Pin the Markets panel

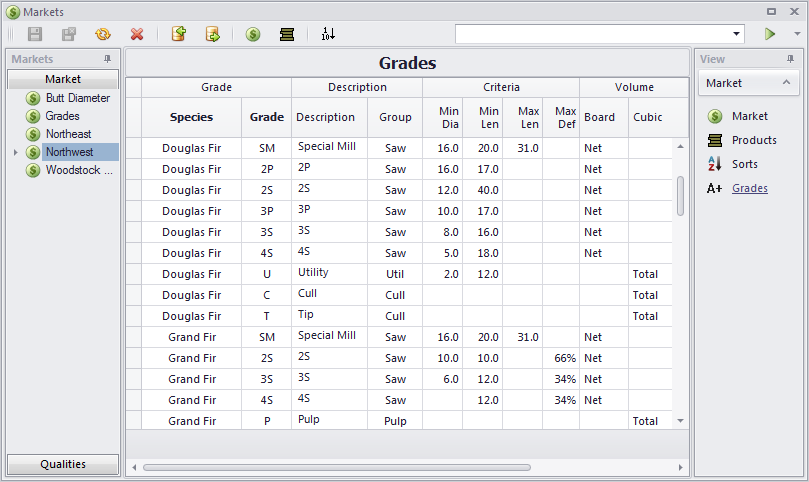click(x=107, y=59)
